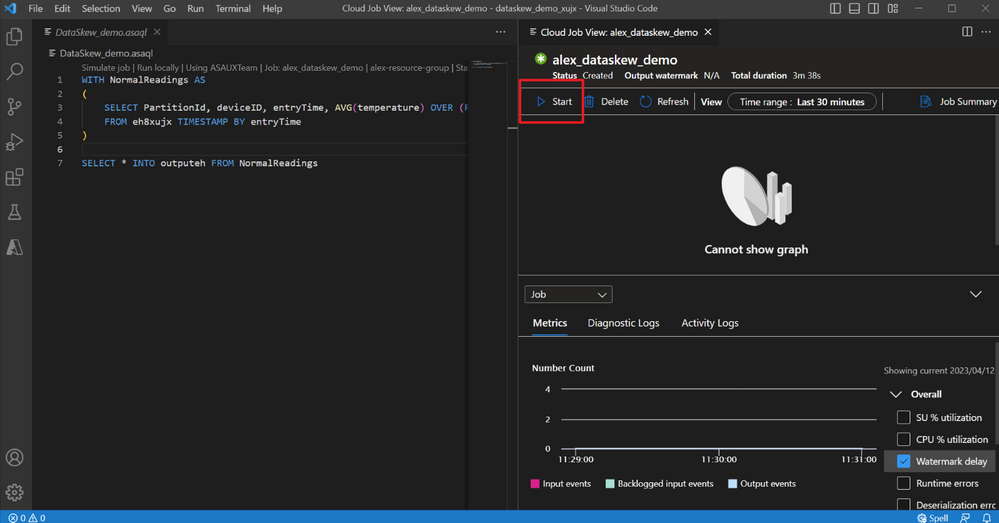Switch to the Diagnostic Logs tab
The width and height of the screenshot is (999, 523).
tap(623, 323)
